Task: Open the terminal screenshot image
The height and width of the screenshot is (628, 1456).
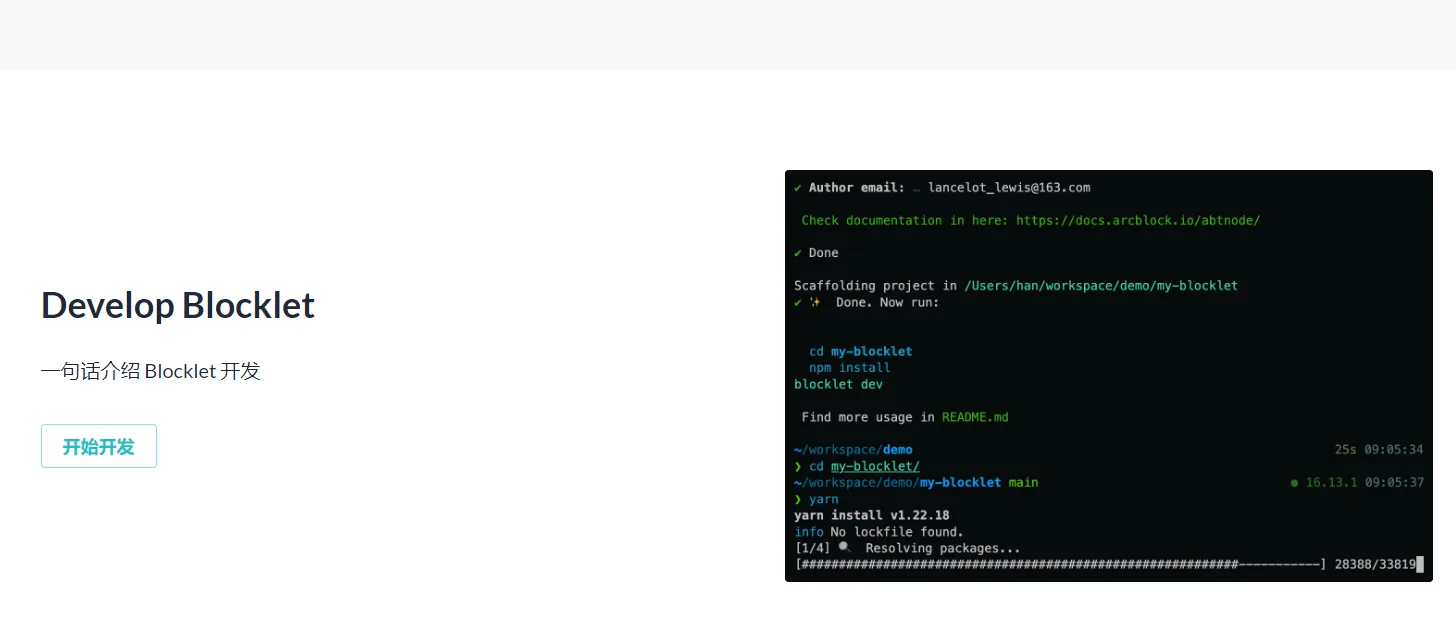Action: point(1108,375)
